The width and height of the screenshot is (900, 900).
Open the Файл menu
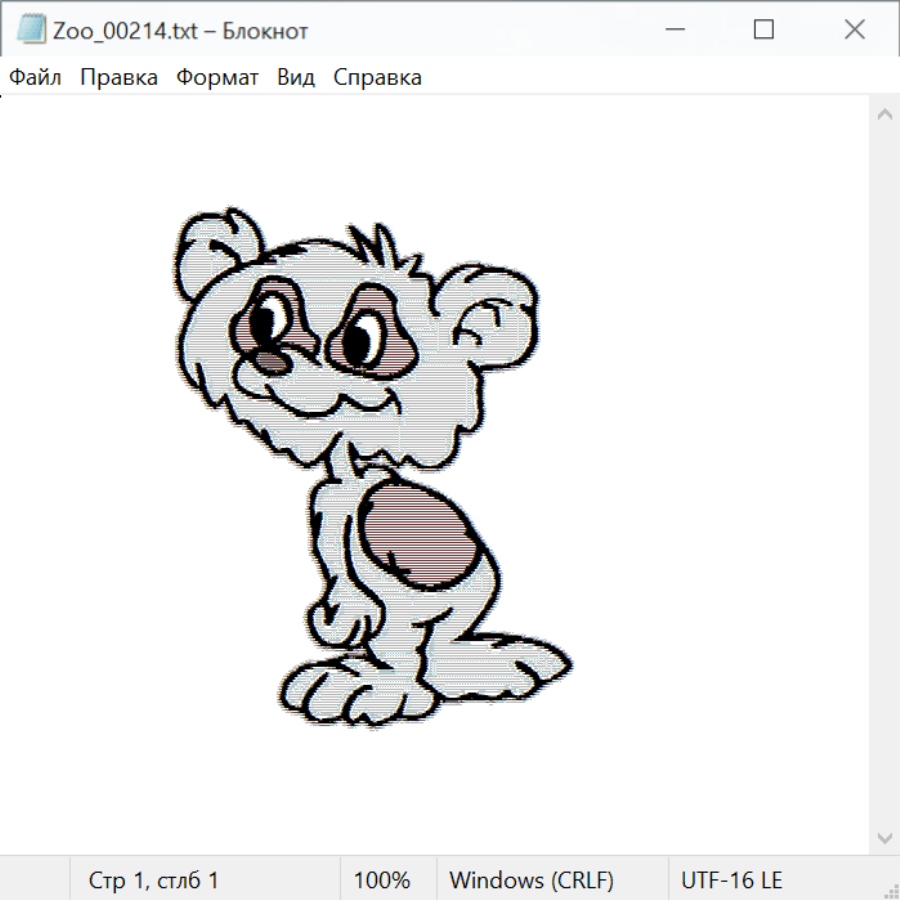(35, 78)
